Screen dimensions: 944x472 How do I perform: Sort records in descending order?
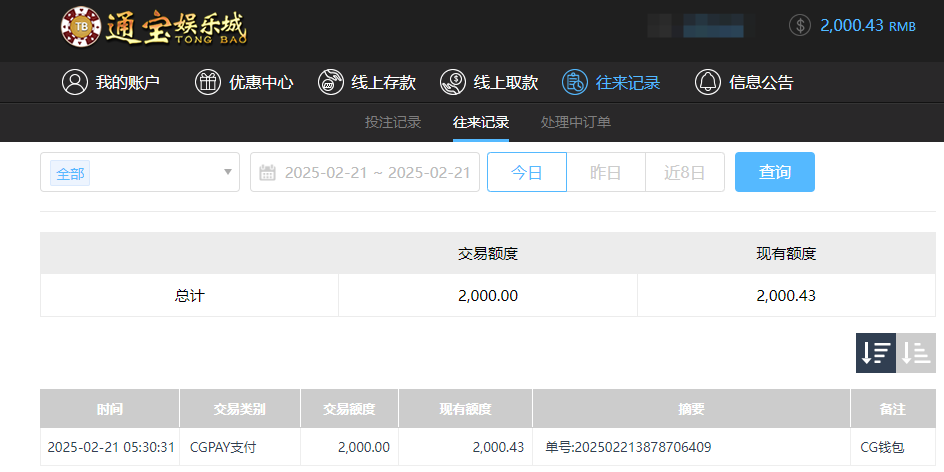pos(876,353)
